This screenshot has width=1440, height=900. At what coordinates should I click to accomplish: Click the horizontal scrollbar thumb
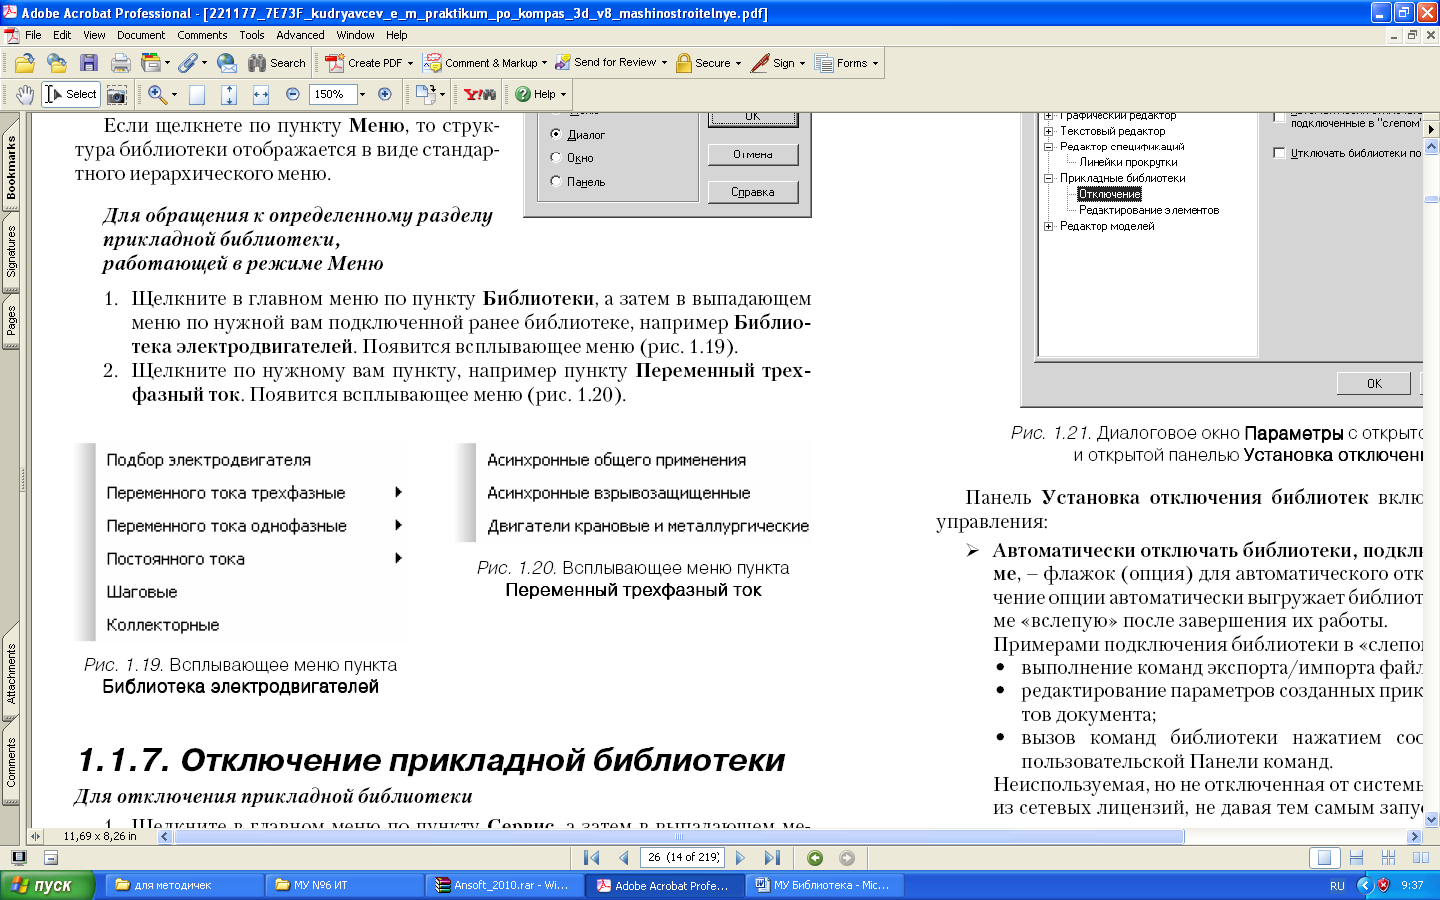click(679, 837)
